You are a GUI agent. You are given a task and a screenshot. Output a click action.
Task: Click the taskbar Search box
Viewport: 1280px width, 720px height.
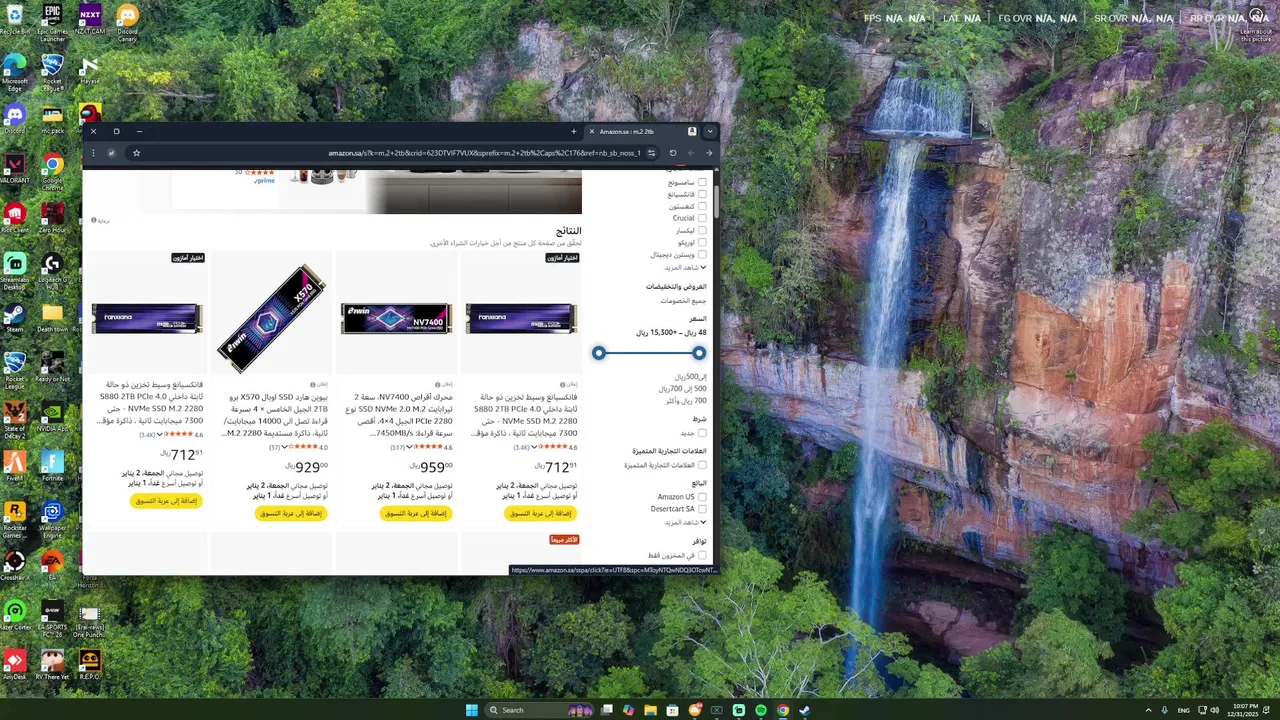coord(537,710)
